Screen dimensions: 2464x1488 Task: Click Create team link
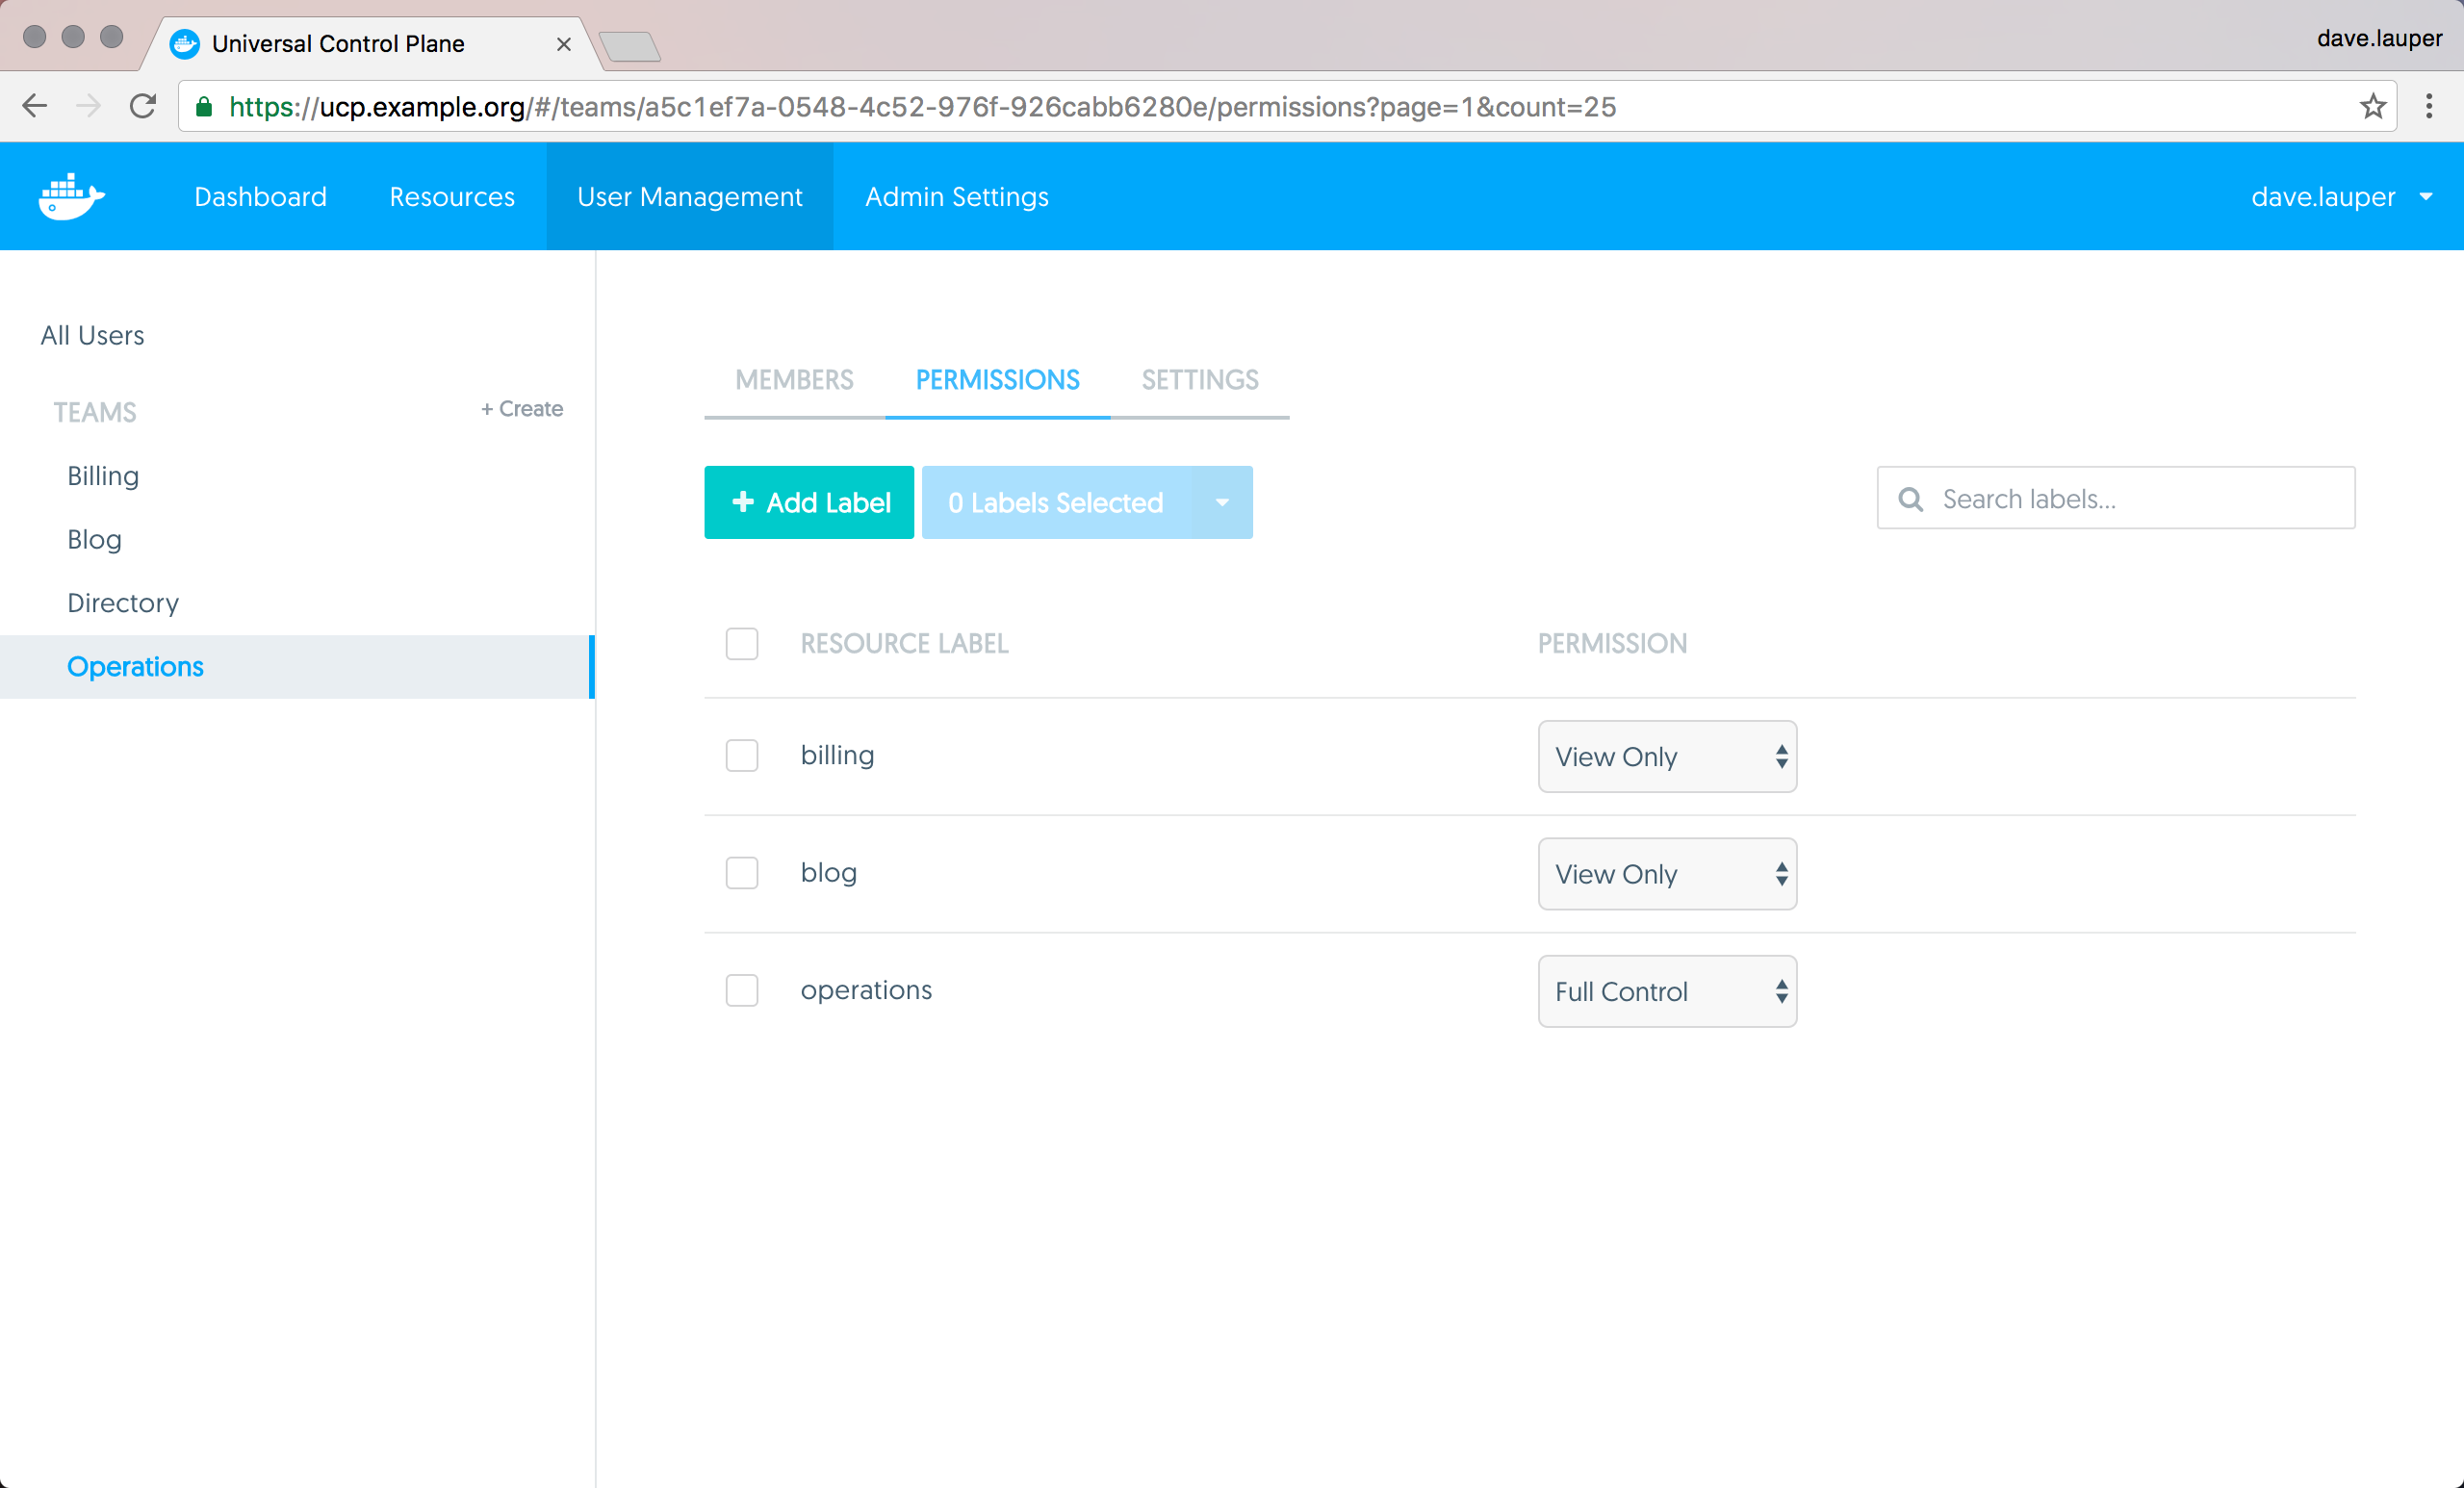pos(522,409)
